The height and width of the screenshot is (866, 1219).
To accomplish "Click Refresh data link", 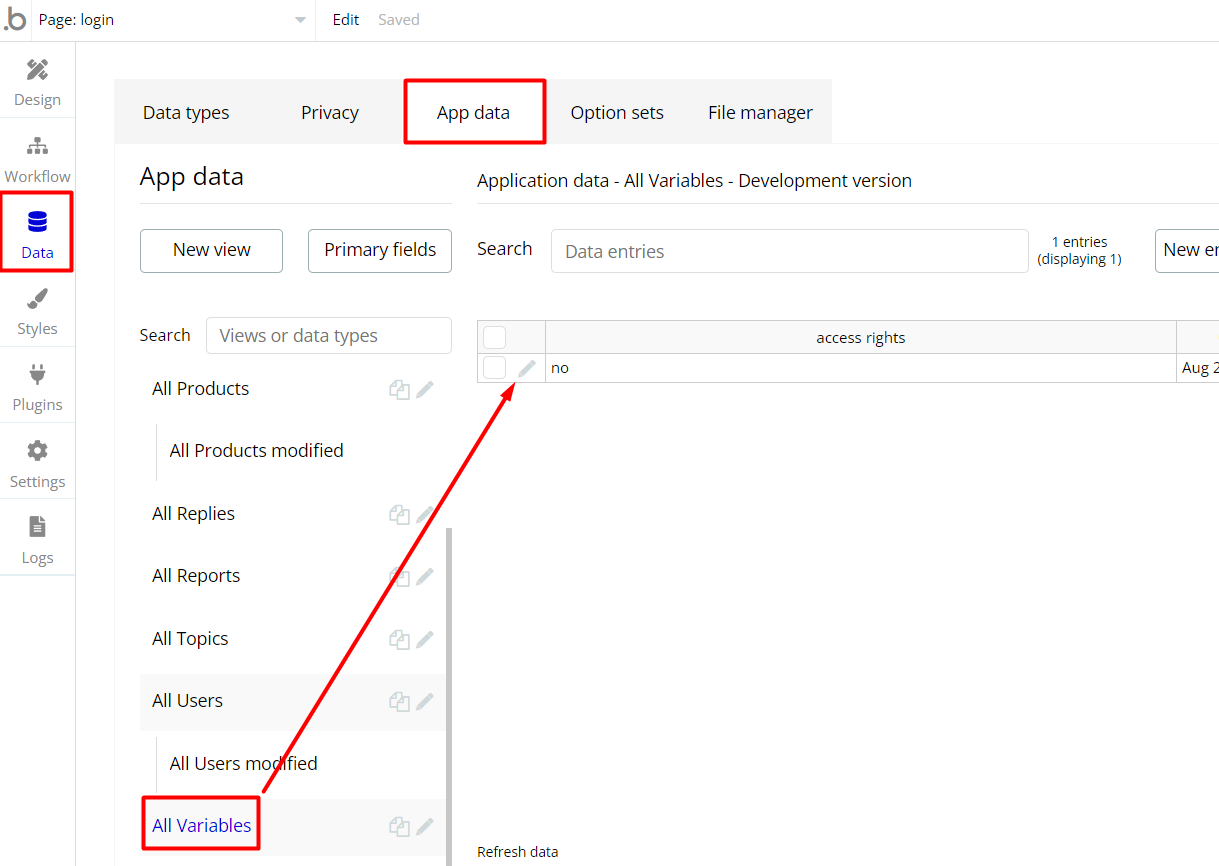I will pyautogui.click(x=517, y=852).
